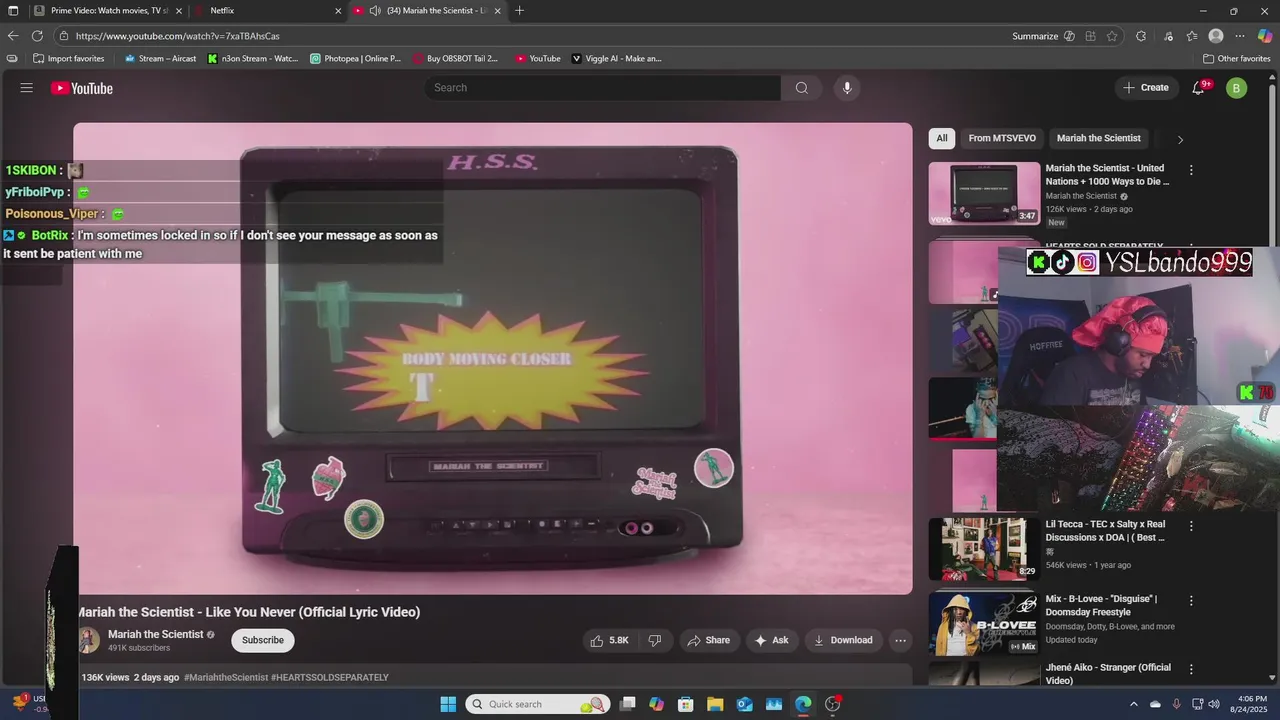
Task: Open browser extensions puzzle icon
Action: pos(1141,36)
